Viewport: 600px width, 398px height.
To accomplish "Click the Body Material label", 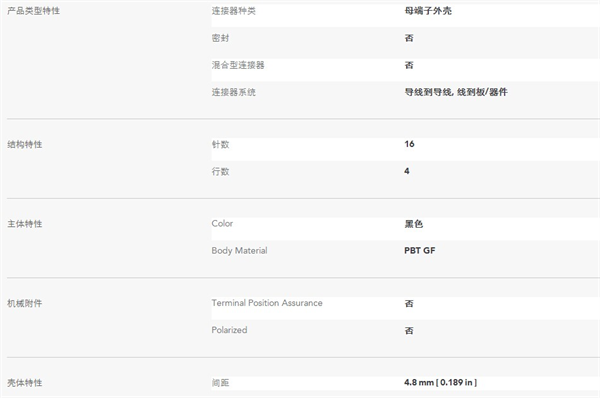I will [x=239, y=251].
